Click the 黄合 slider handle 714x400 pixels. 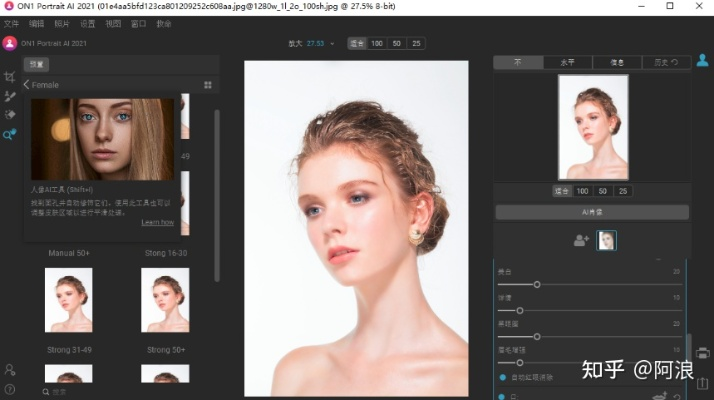click(x=536, y=285)
